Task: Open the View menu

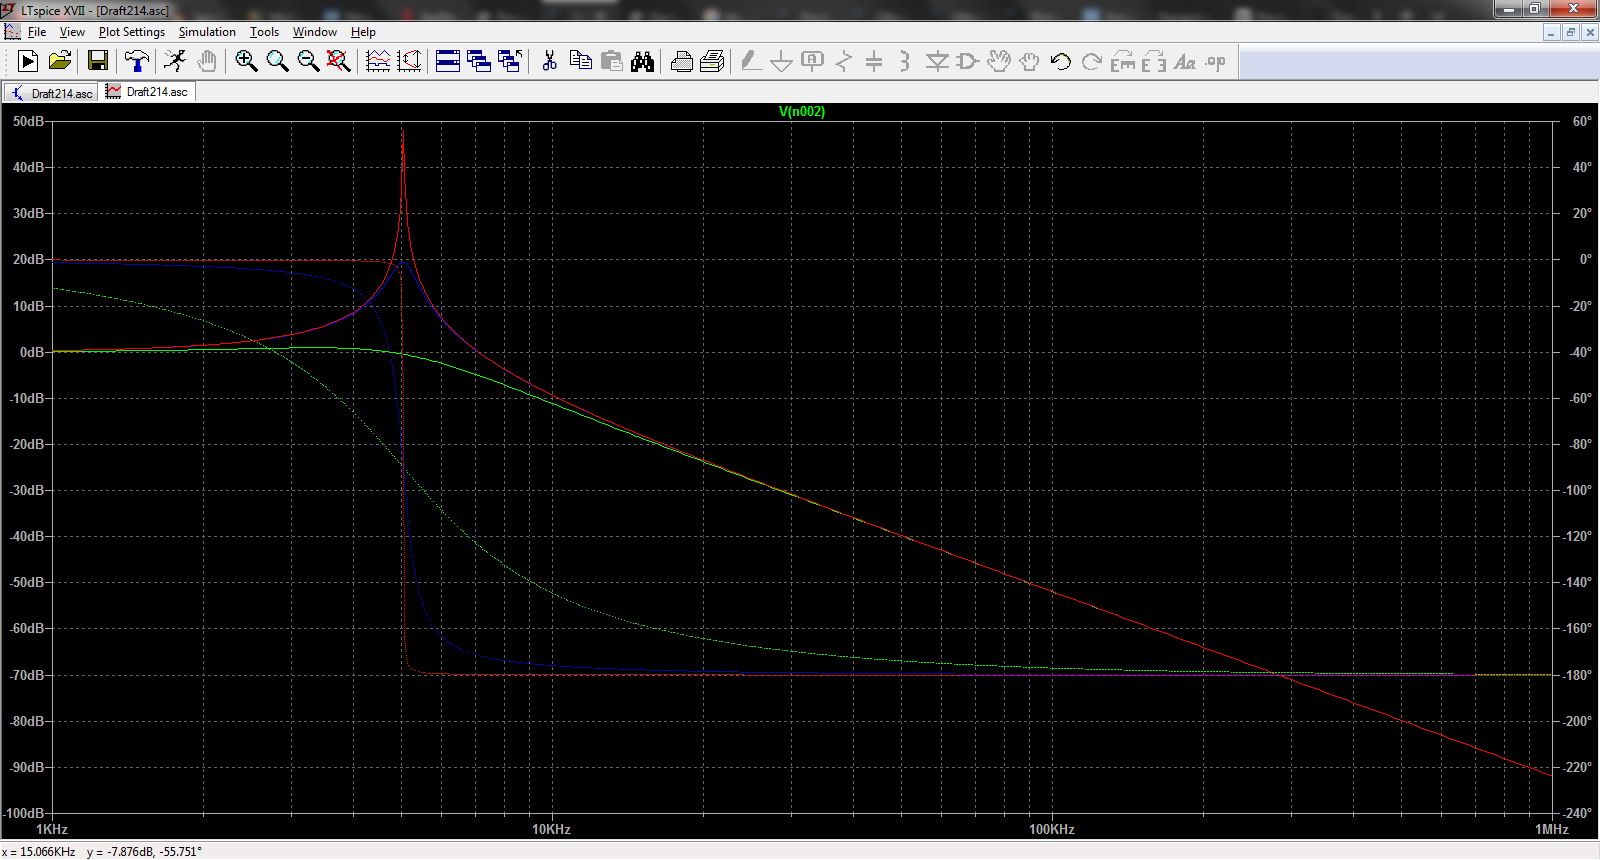Action: (x=72, y=32)
